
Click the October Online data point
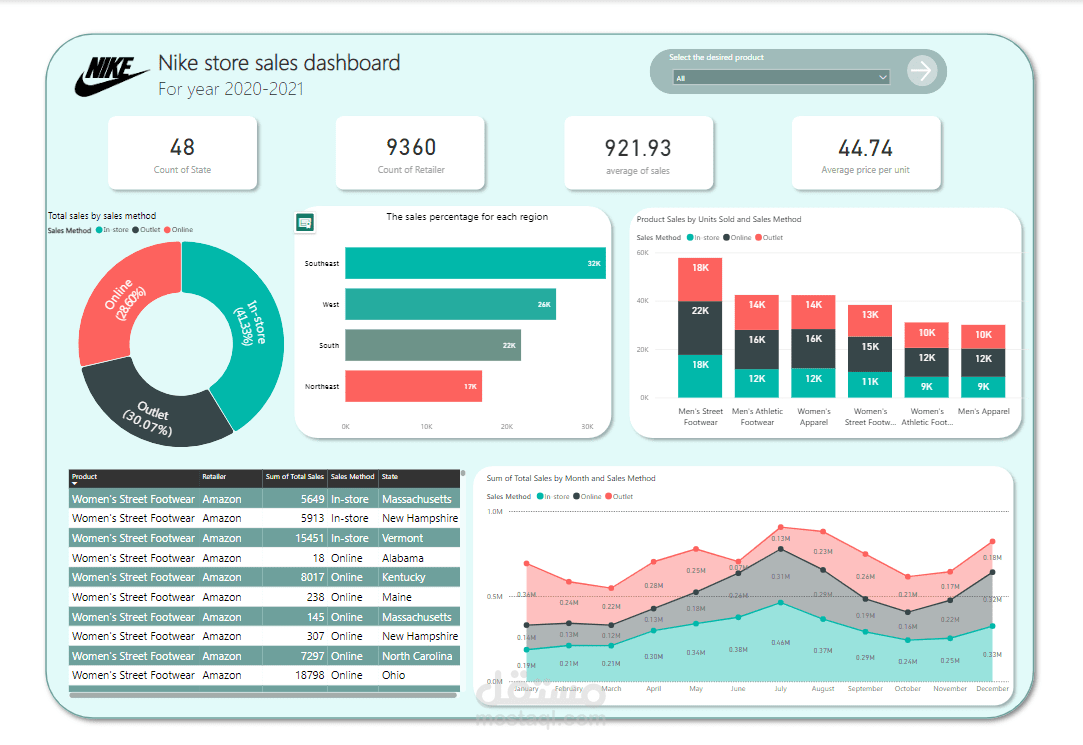click(x=908, y=612)
